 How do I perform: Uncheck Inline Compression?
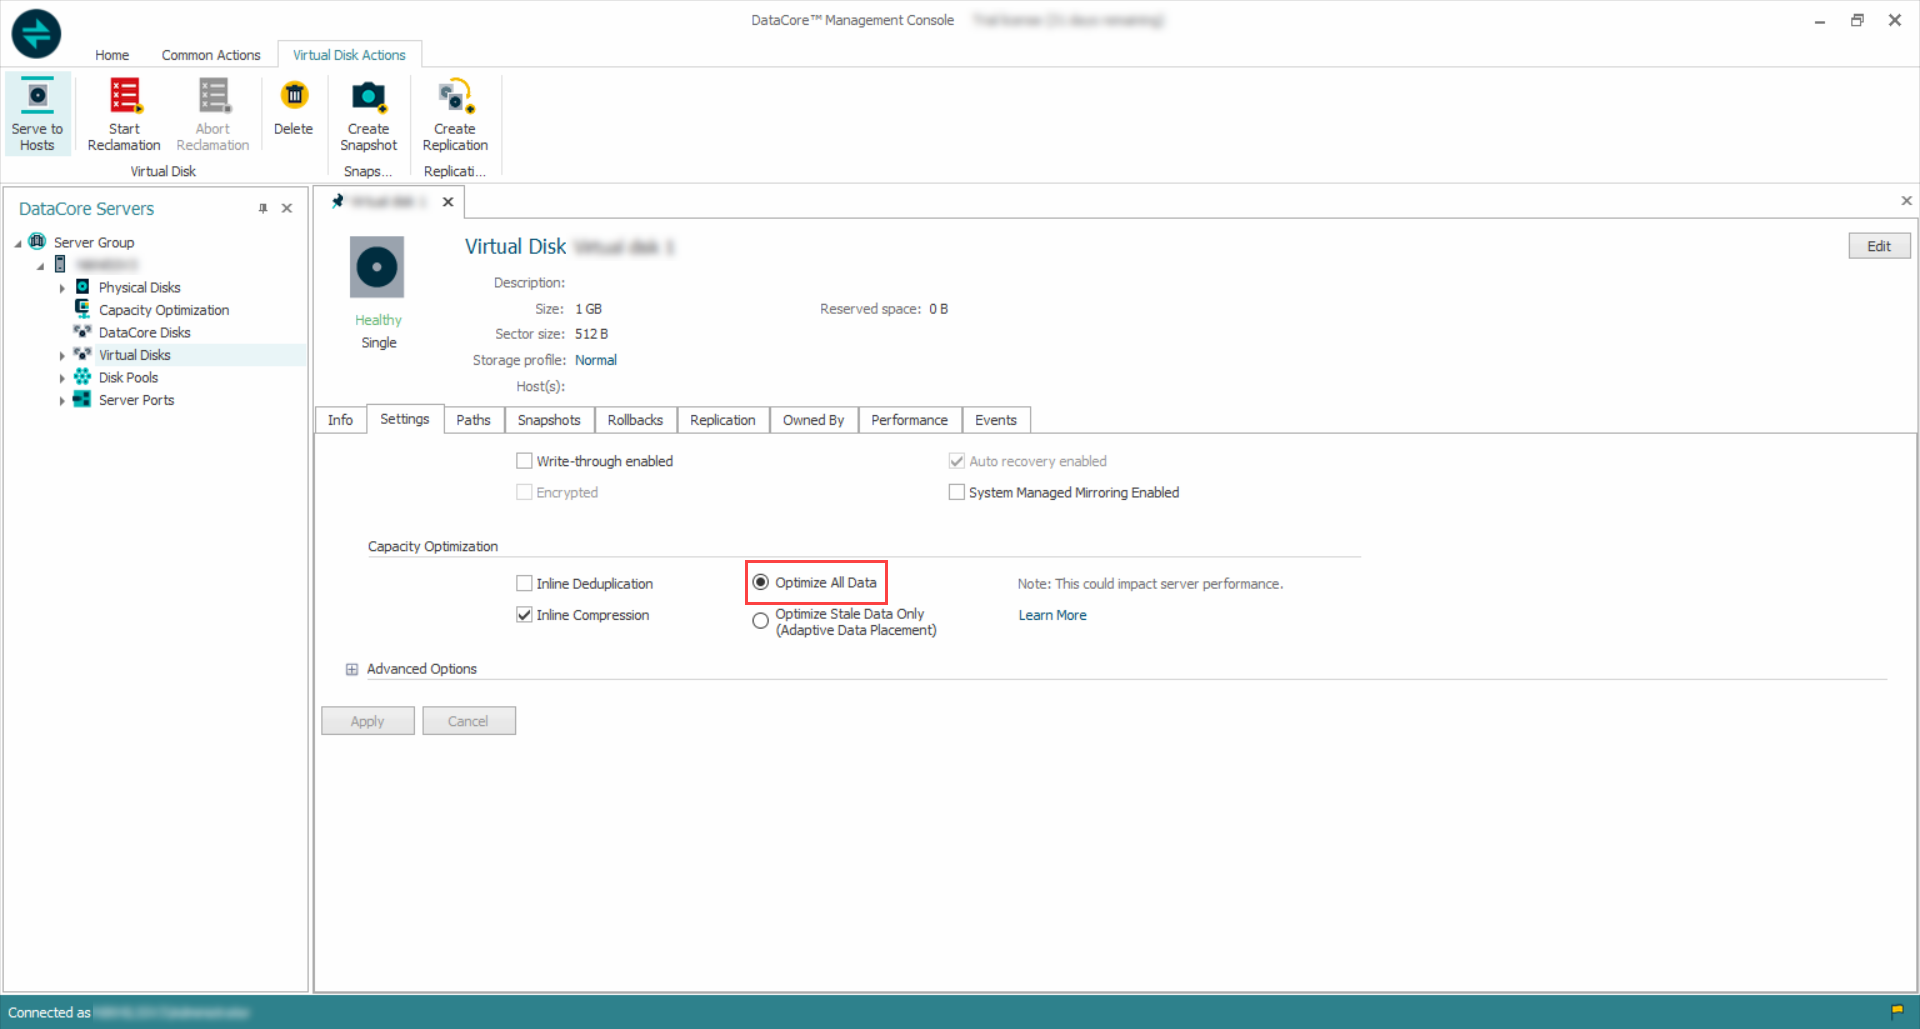(x=524, y=615)
